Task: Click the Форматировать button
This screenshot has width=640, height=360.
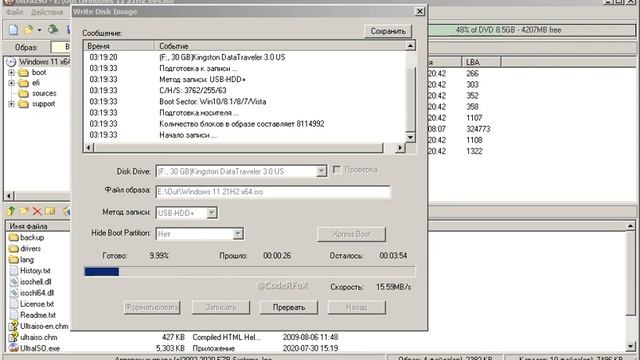Action: 152,307
